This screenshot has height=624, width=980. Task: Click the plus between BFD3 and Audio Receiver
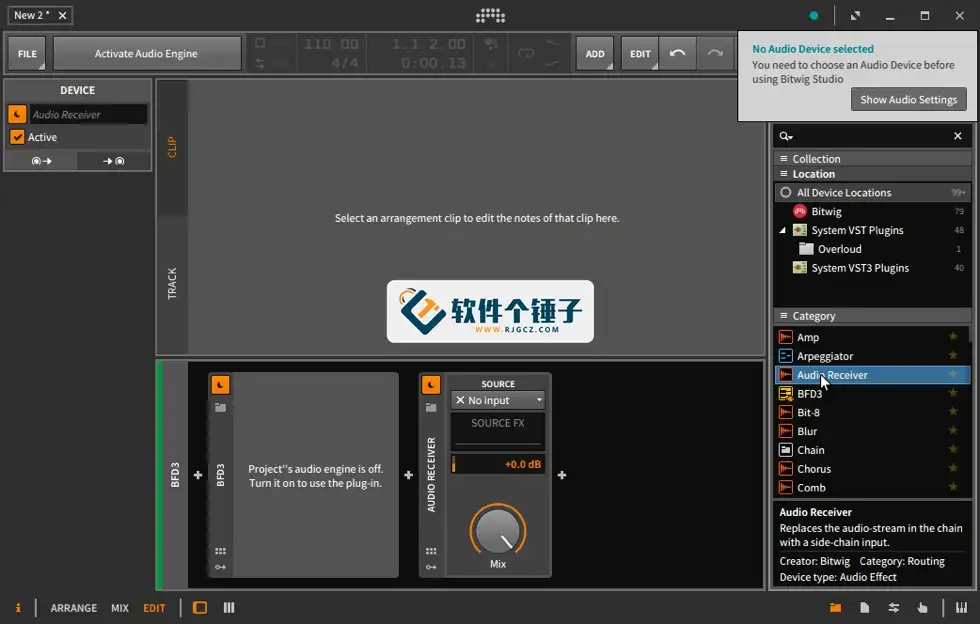point(408,475)
